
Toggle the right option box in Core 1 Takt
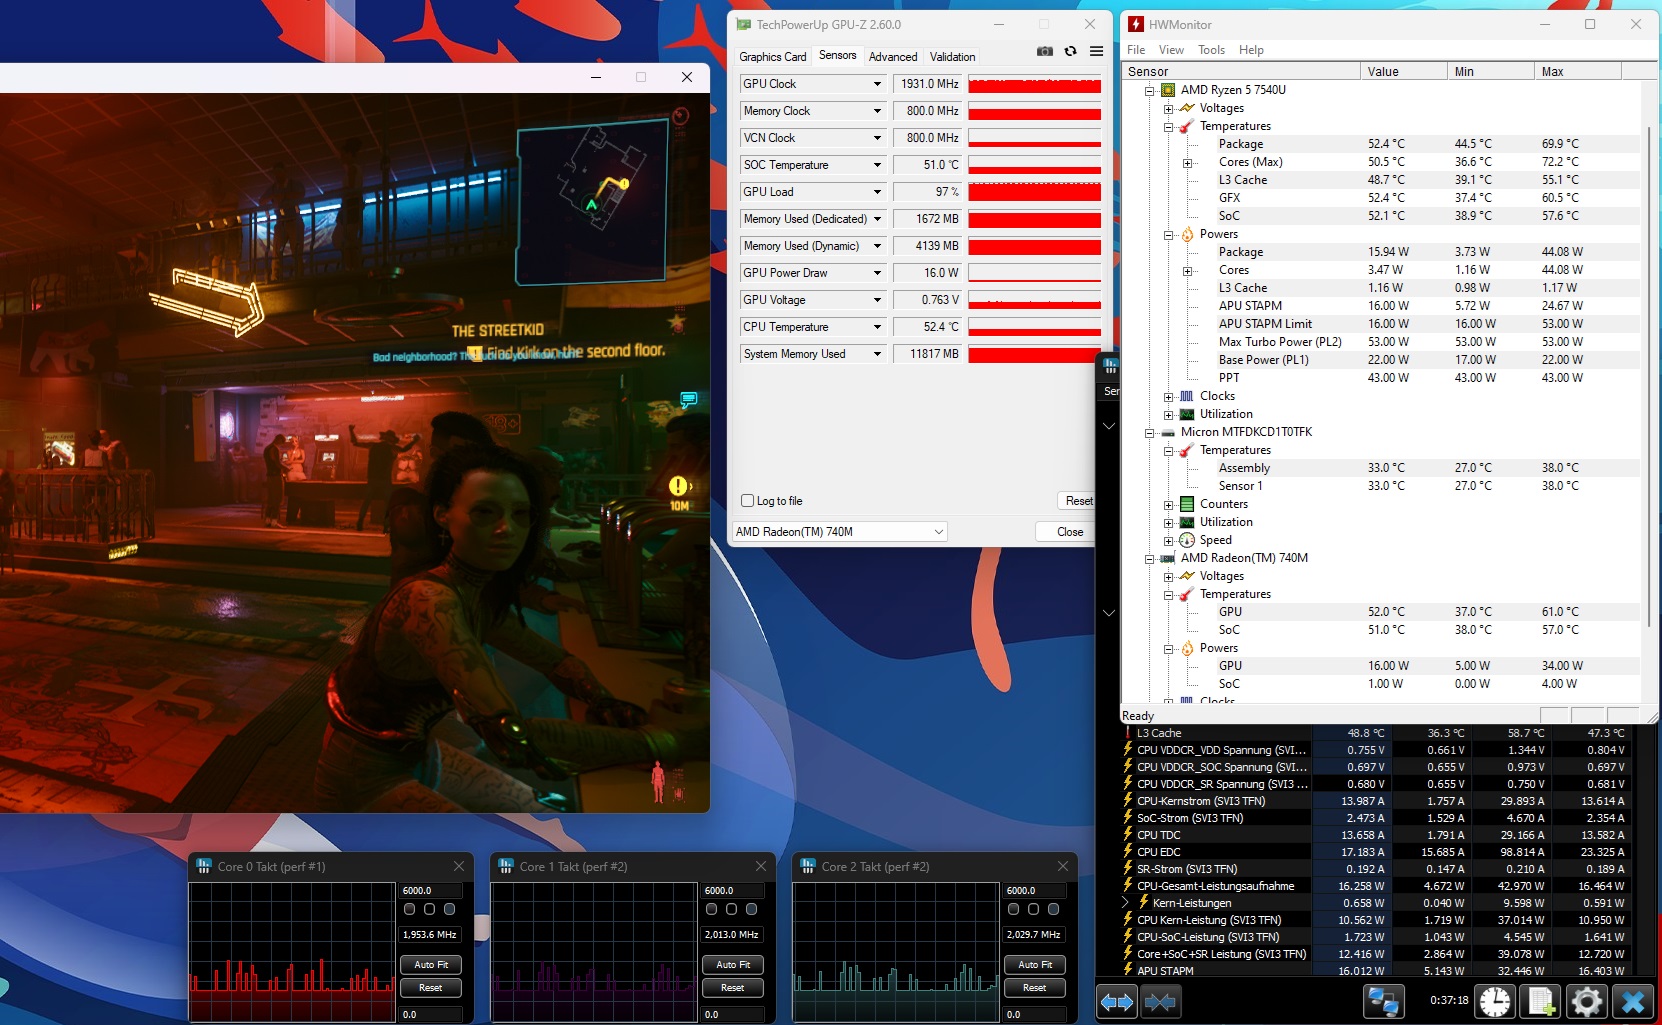tap(751, 909)
